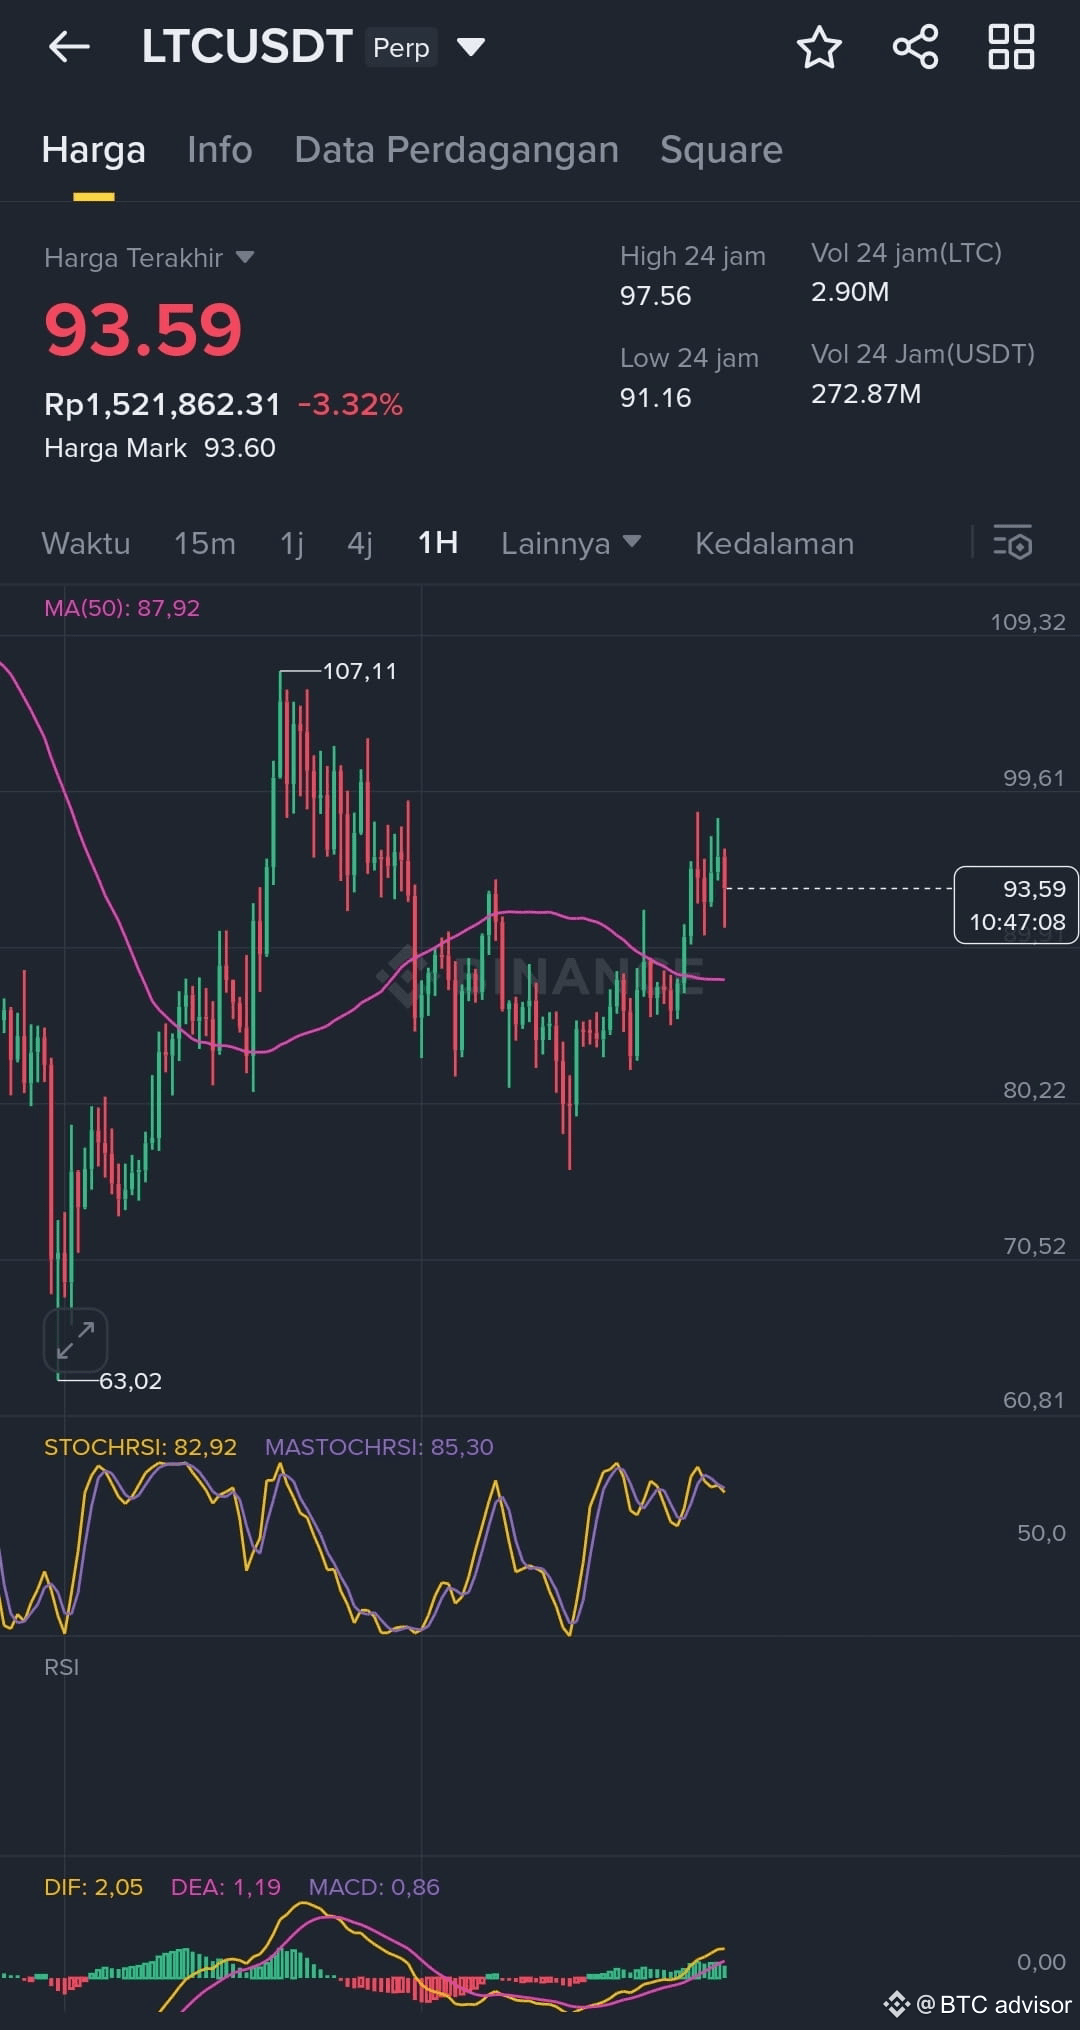
Task: Tap the 70,52 price axis label
Action: [x=1034, y=1246]
